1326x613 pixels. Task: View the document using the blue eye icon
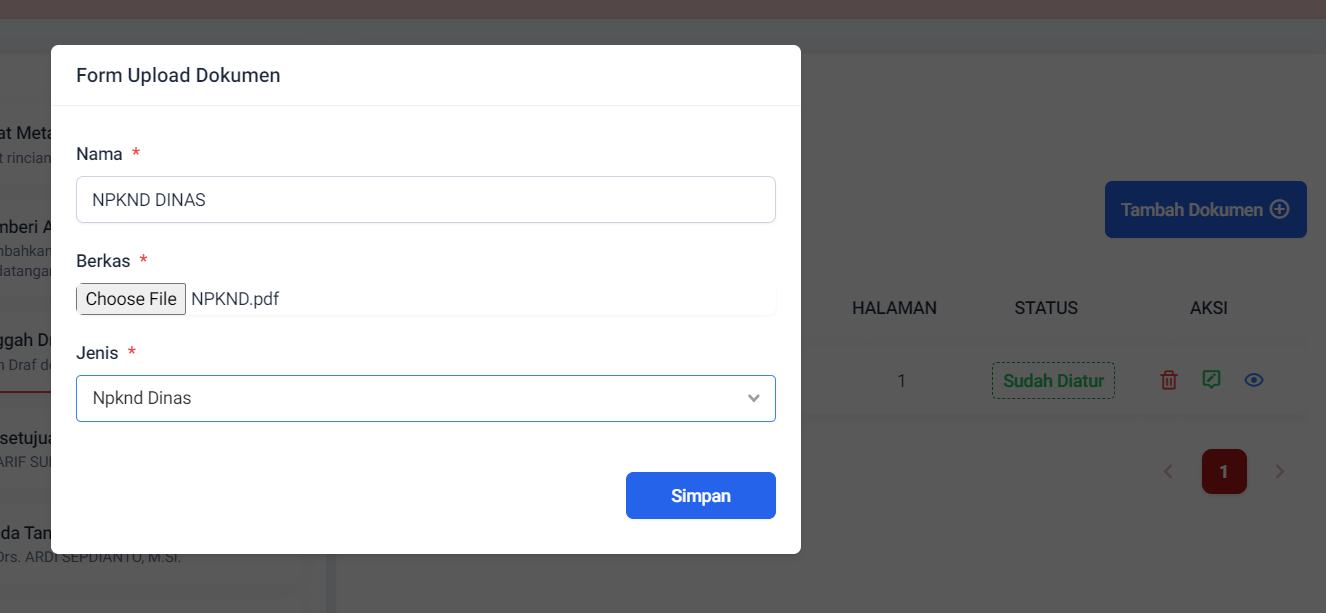[x=1254, y=380]
